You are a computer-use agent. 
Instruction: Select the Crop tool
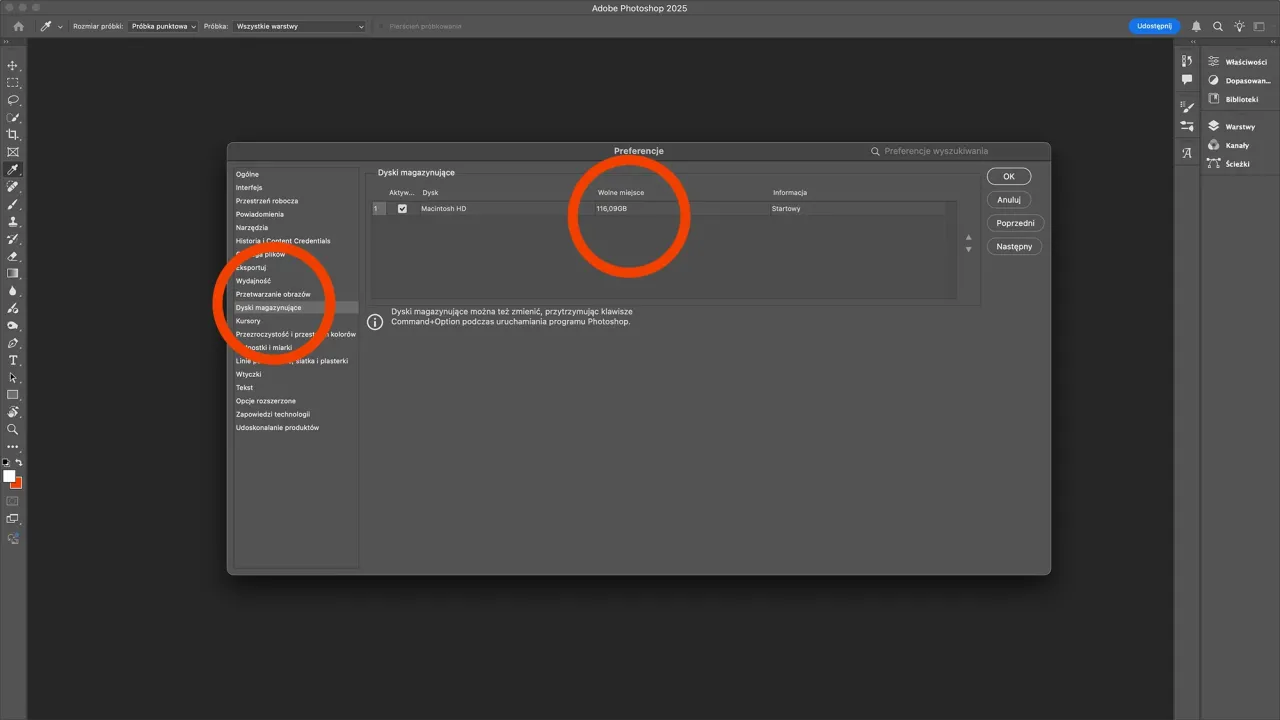13,135
